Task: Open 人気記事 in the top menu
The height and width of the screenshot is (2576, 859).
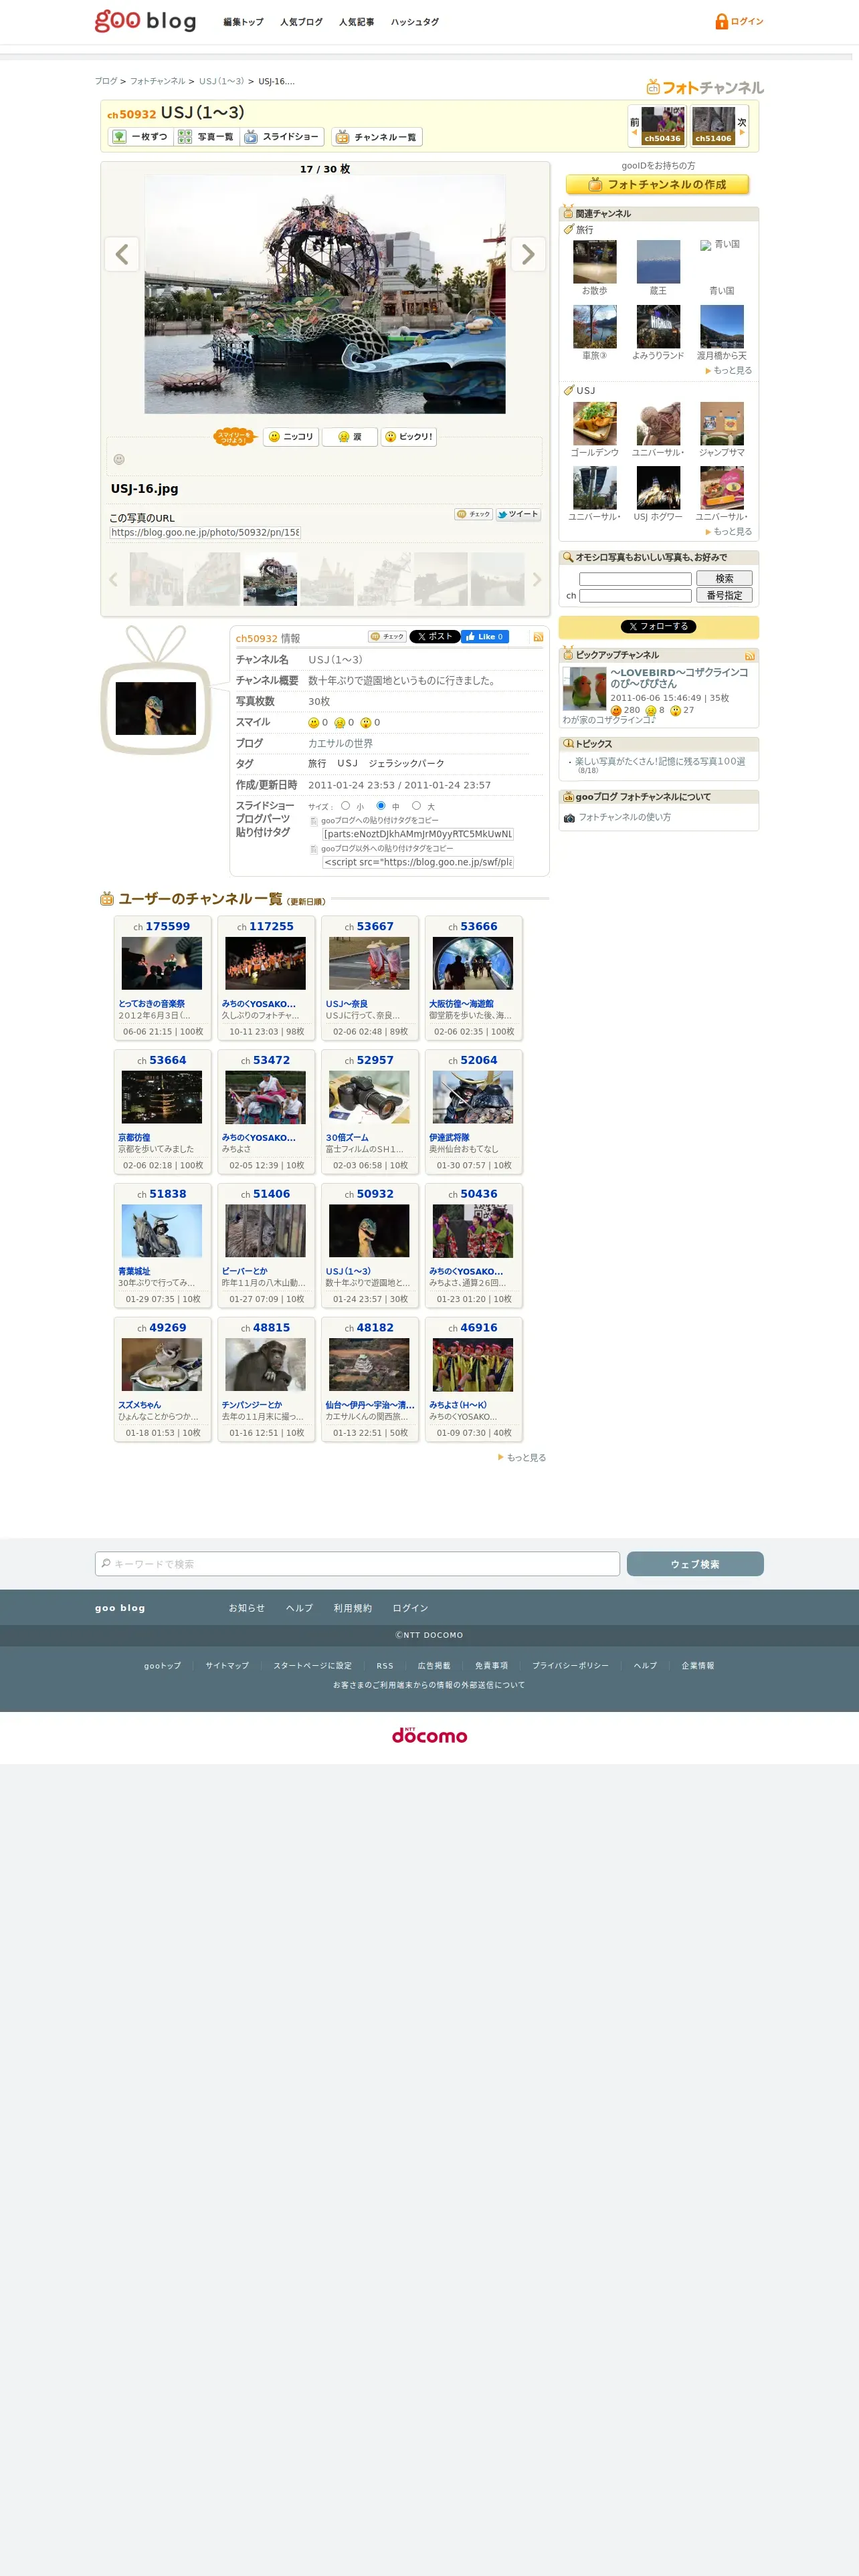Action: point(356,22)
